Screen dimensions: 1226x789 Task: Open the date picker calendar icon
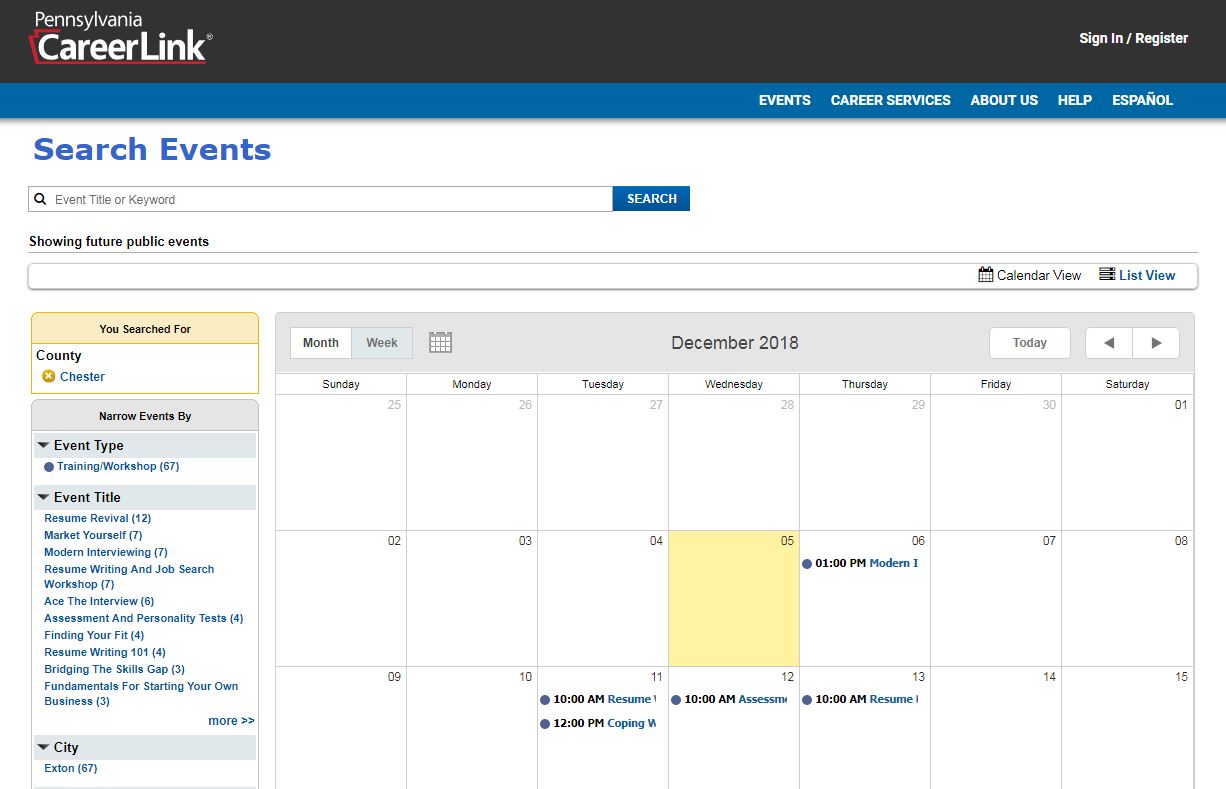440,342
